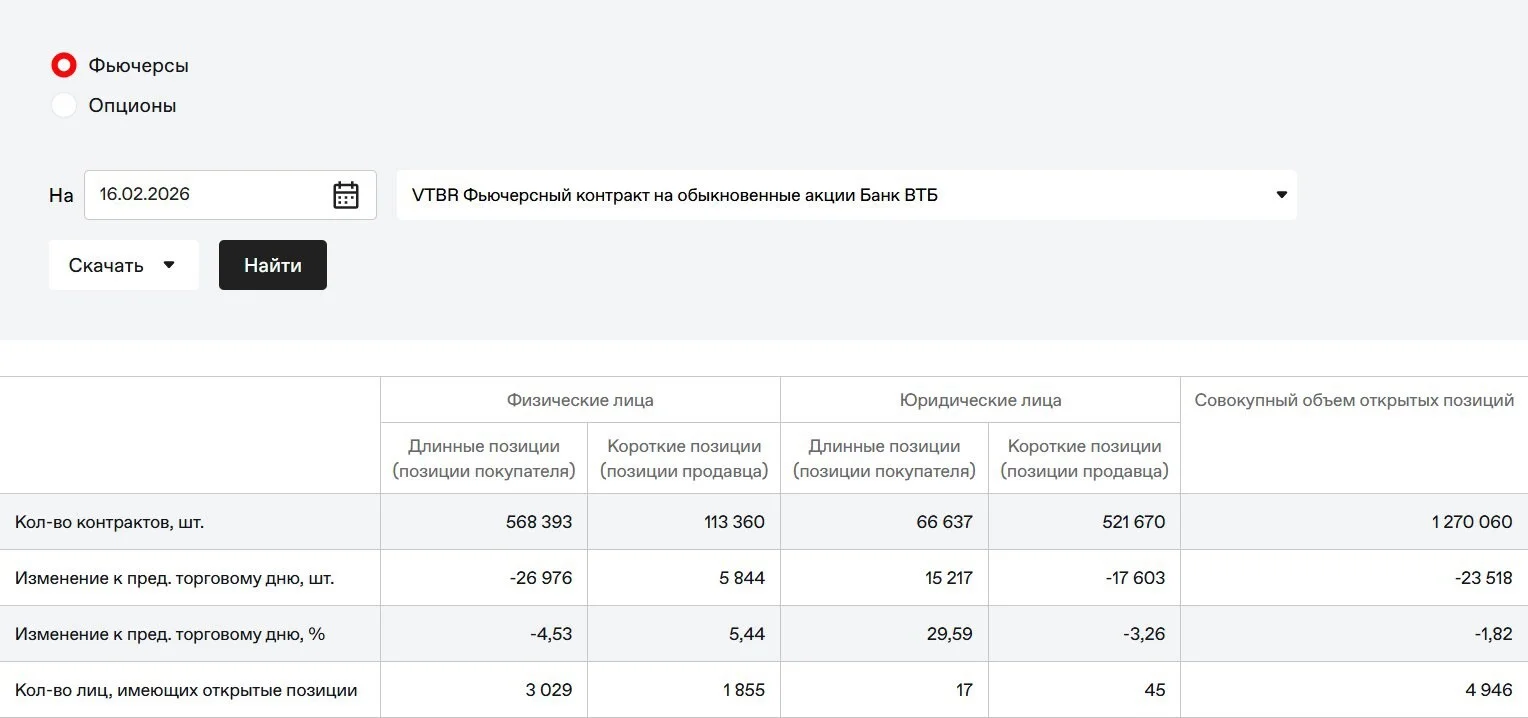Open the calendar date picker icon

click(x=346, y=195)
